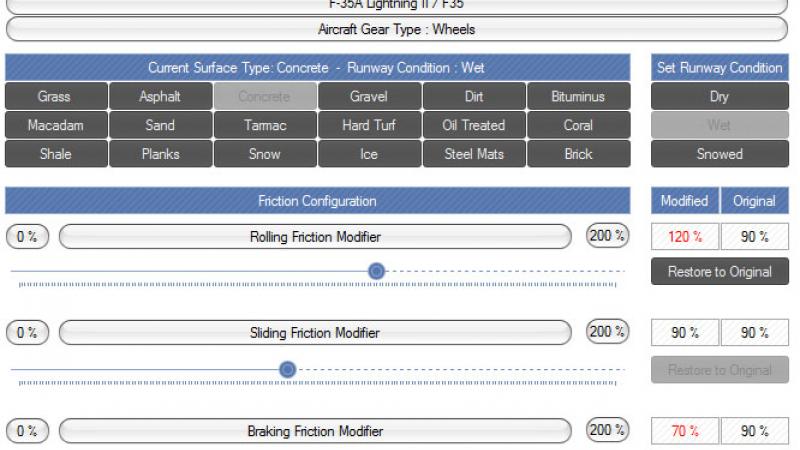This screenshot has width=800, height=450.
Task: Choose the Planks surface type
Action: click(x=161, y=154)
